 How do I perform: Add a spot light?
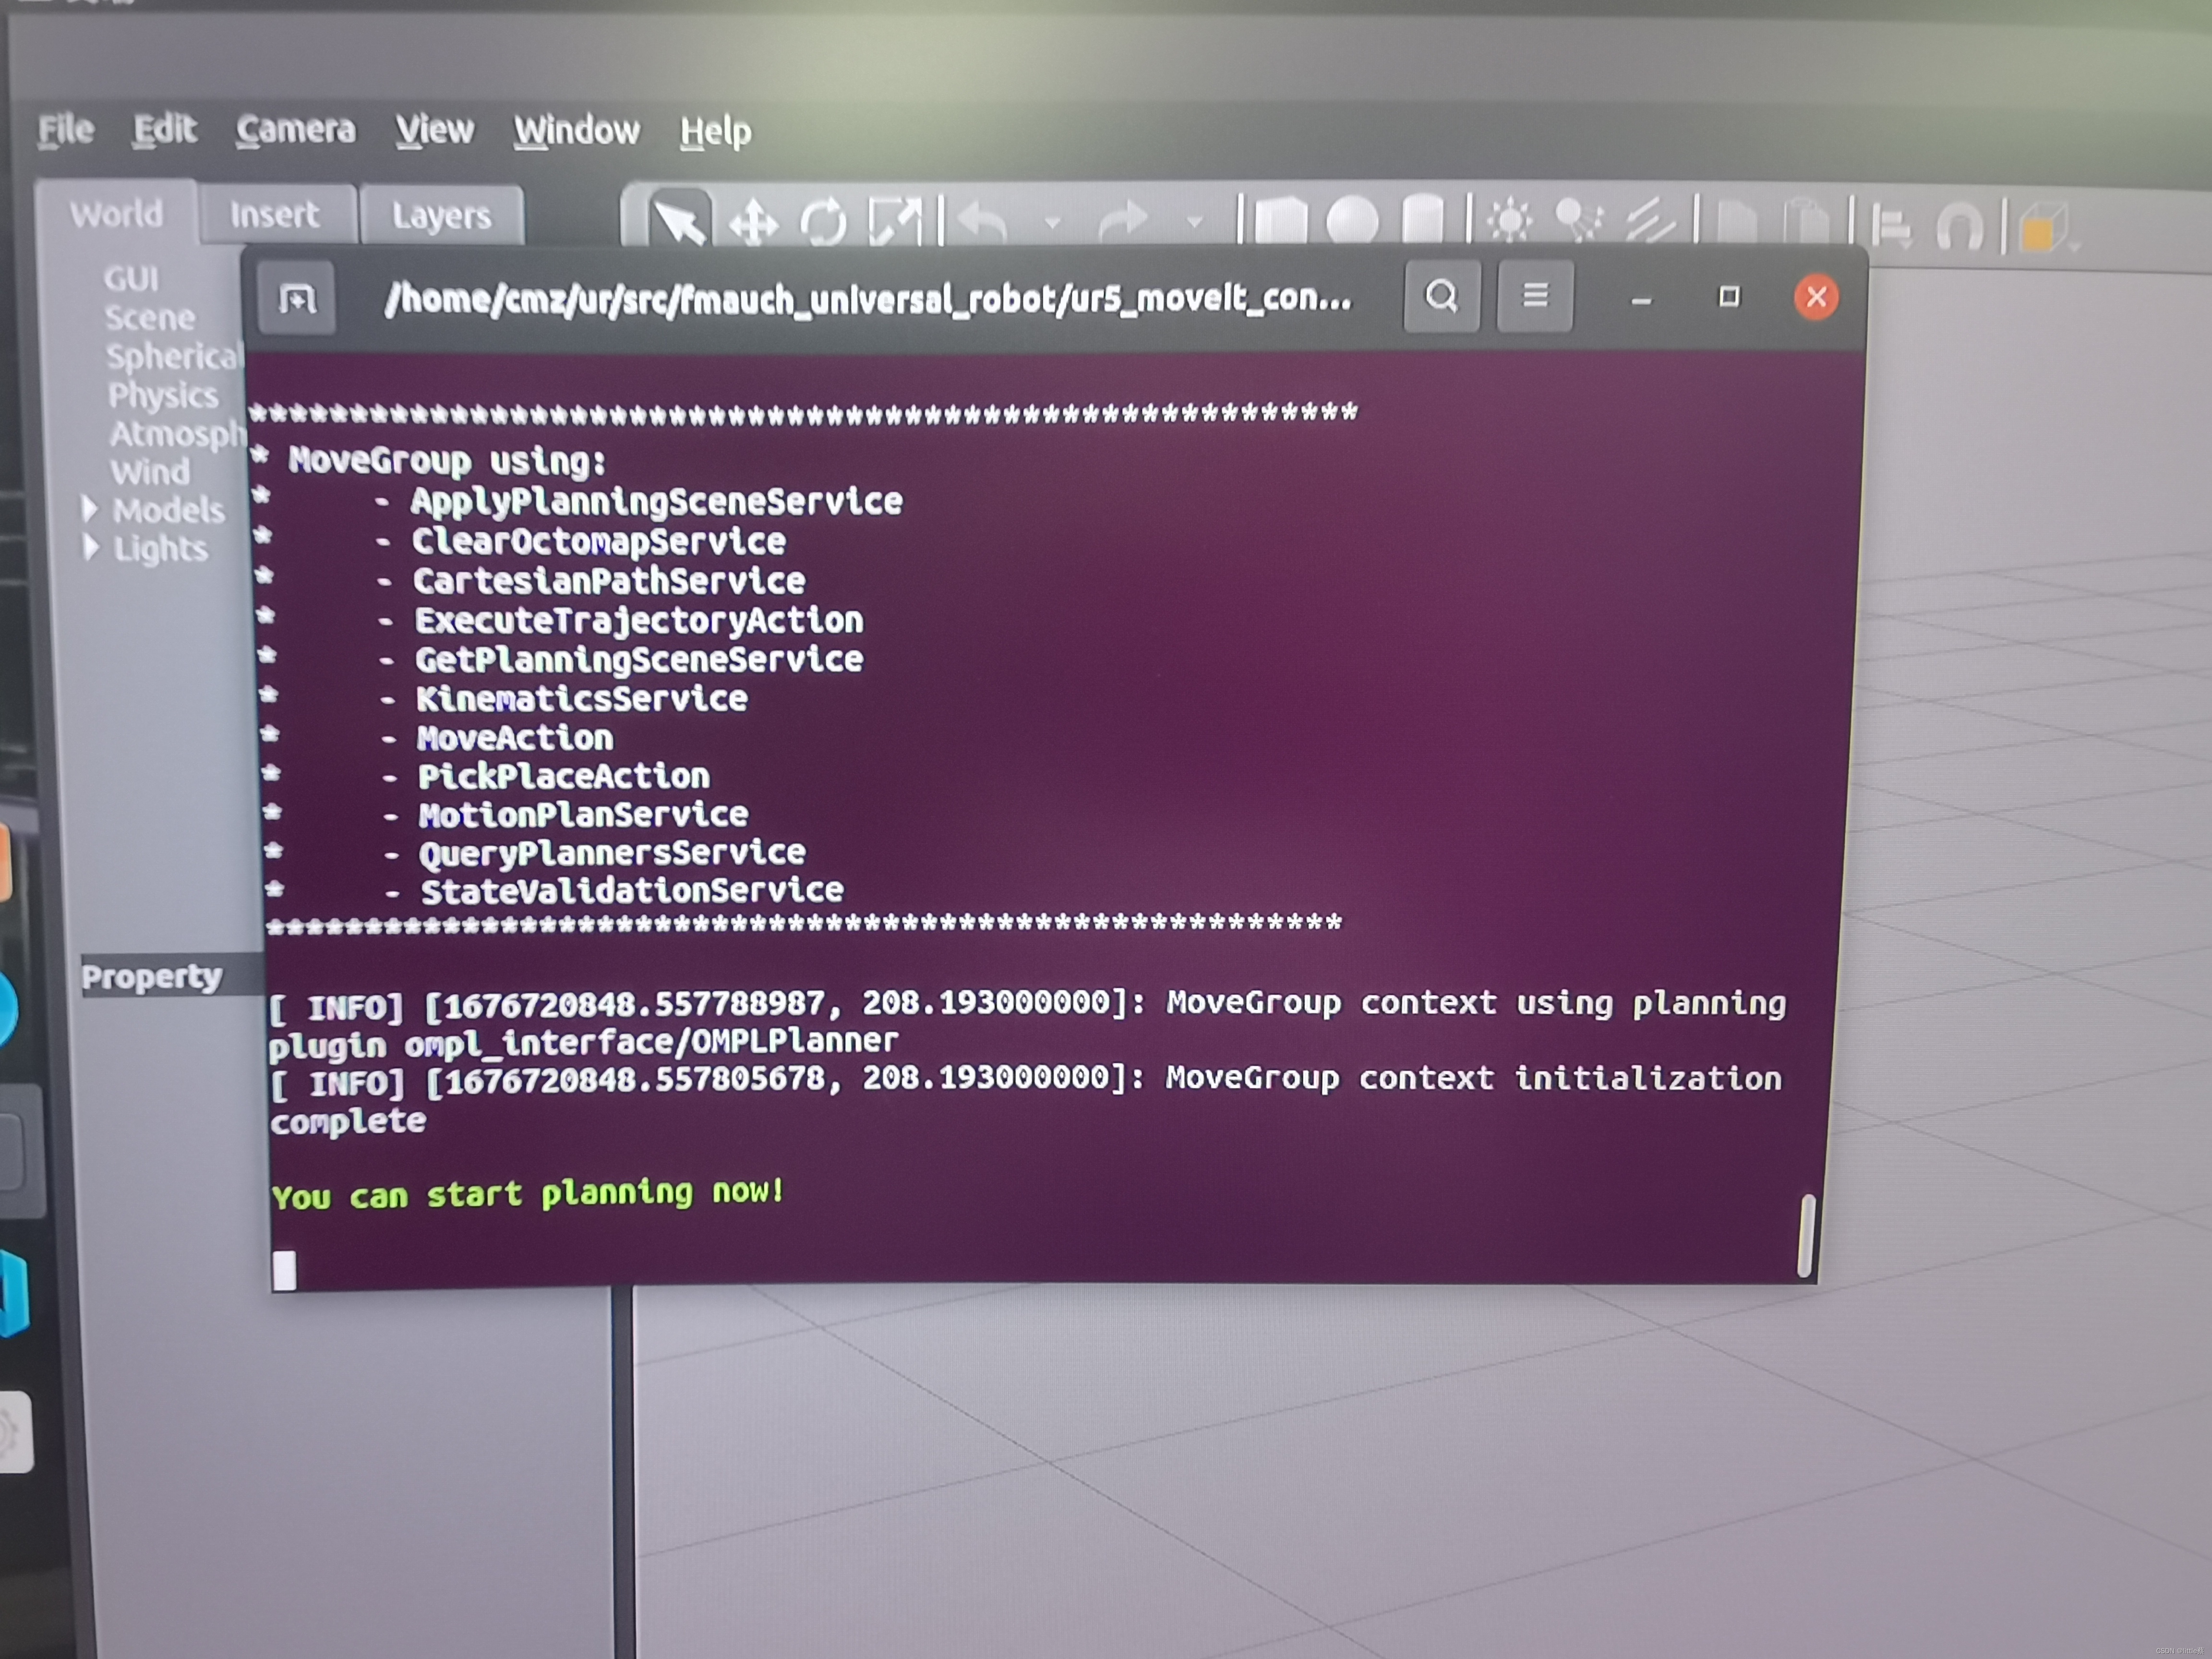tap(1579, 220)
